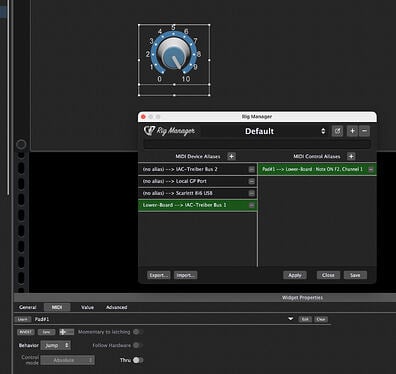Click the button left of Sync
This screenshot has height=374, width=396.
tap(26, 332)
